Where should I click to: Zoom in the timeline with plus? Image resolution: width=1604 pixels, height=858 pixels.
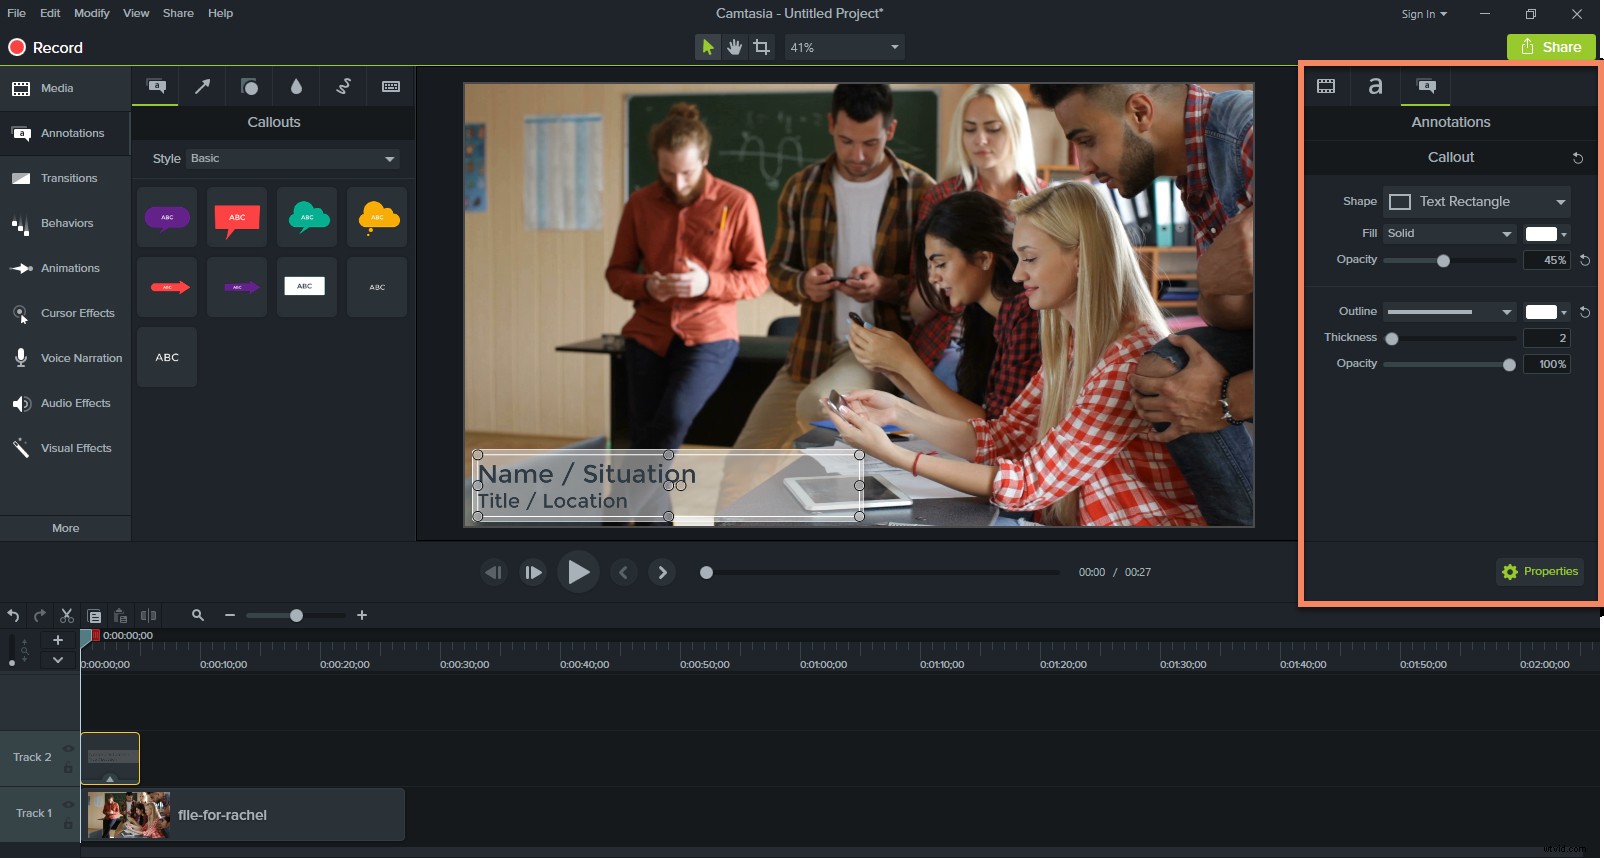pos(362,615)
